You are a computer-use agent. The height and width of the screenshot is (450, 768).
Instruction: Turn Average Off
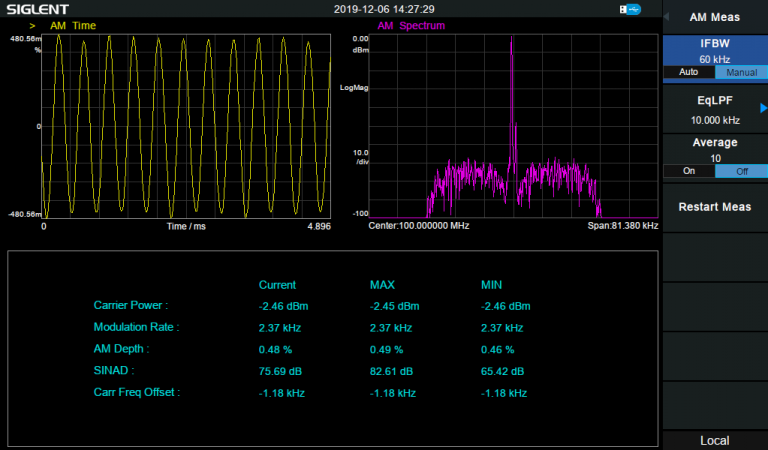point(741,171)
